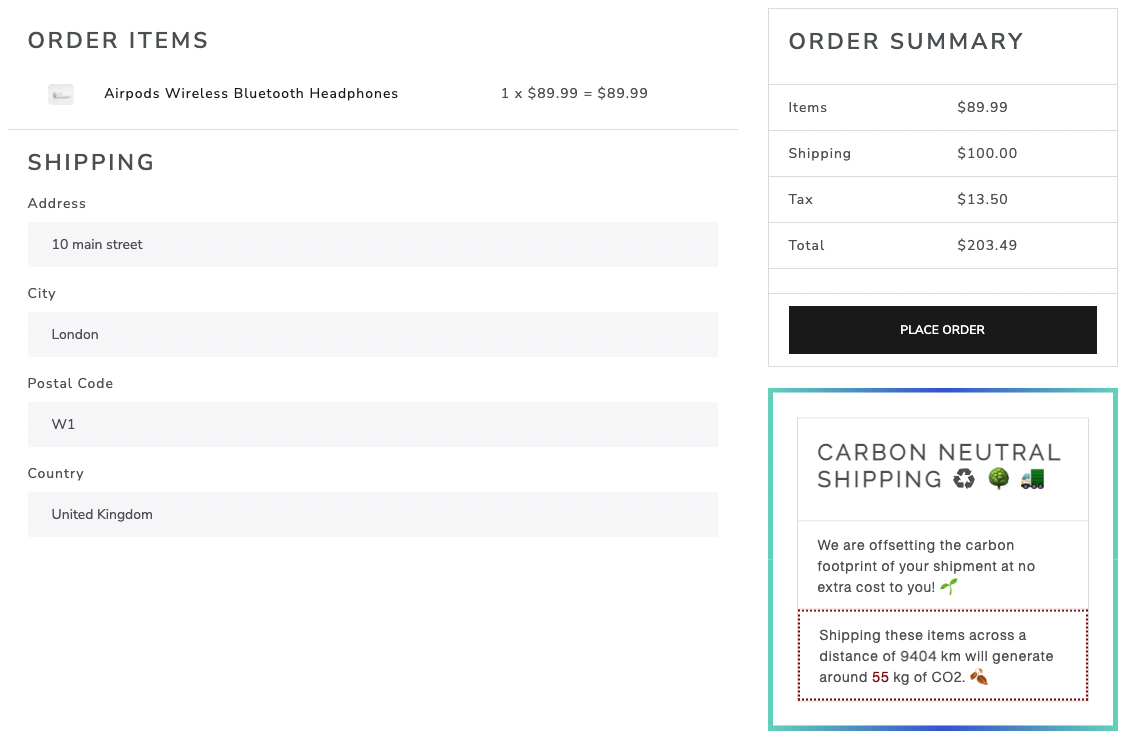
Task: Select the dotted CO2 emissions notice box
Action: tap(942, 656)
